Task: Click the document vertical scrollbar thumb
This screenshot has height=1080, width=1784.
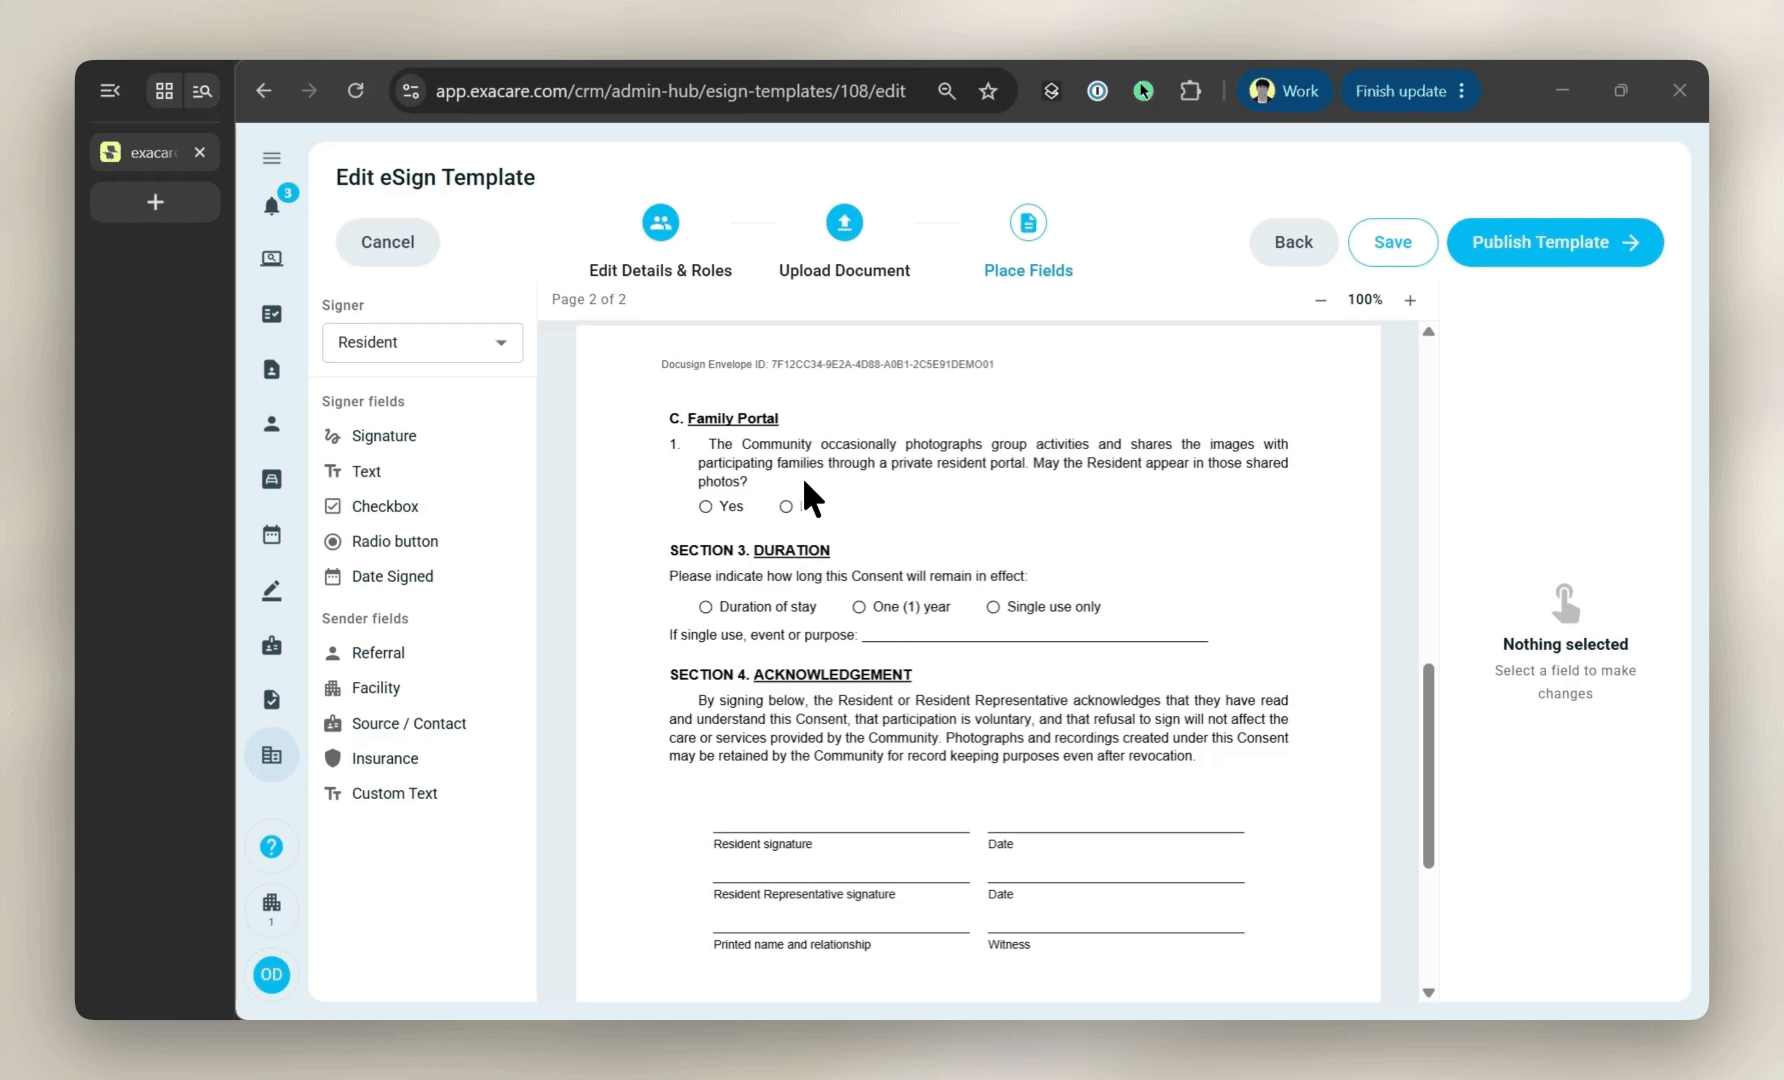Action: click(x=1428, y=765)
